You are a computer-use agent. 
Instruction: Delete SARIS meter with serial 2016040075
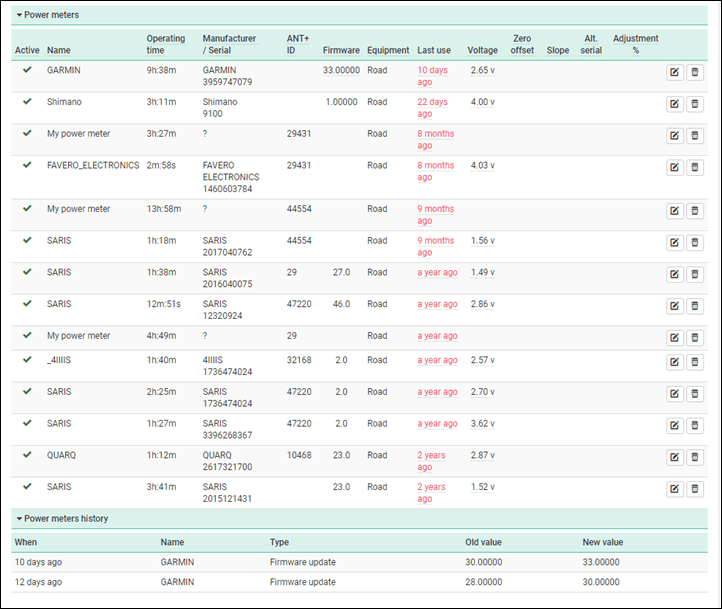(695, 274)
